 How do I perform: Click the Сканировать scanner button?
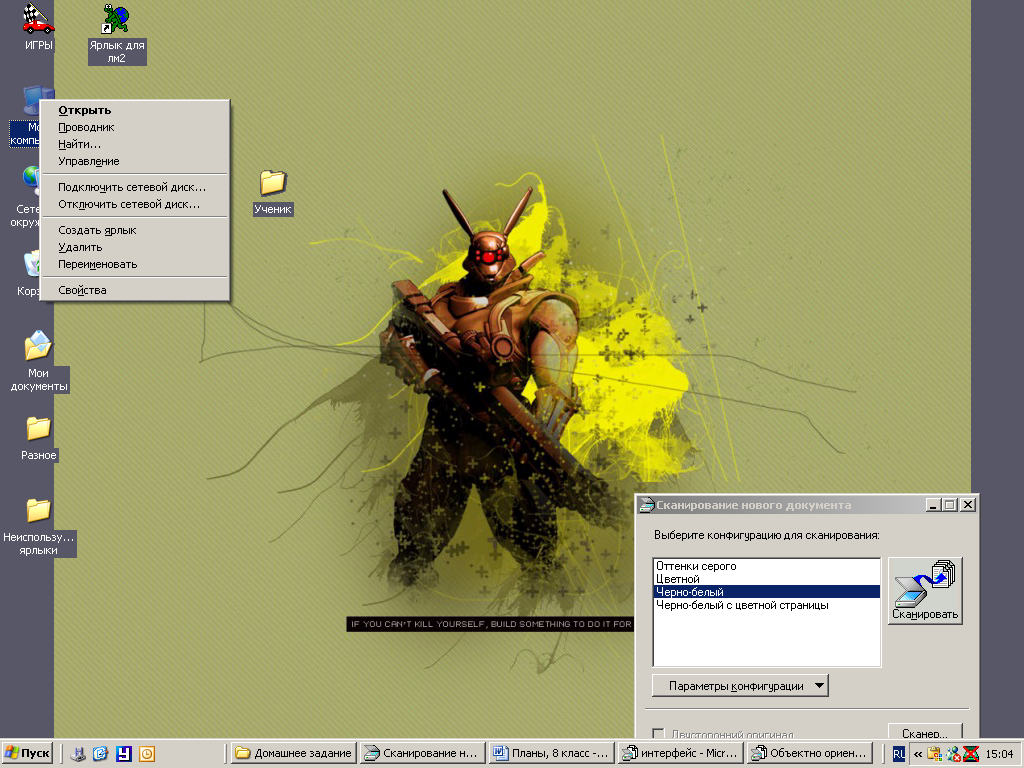(925, 591)
